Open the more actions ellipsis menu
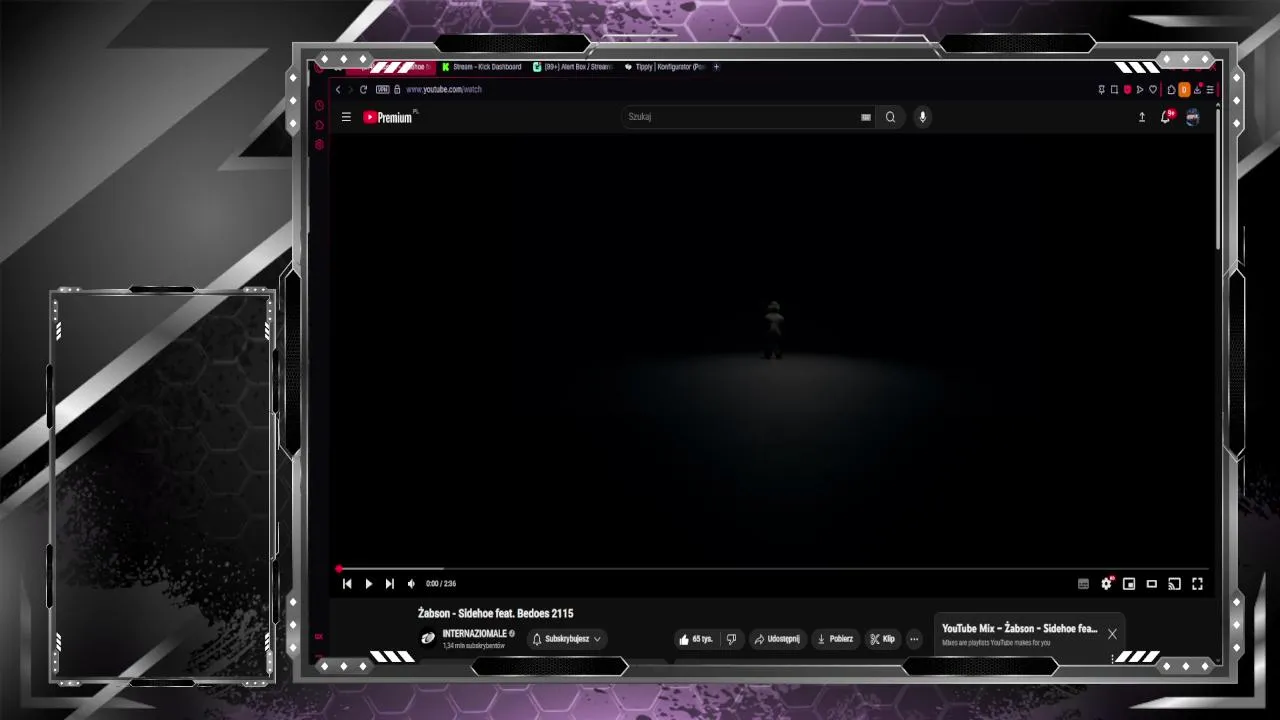The width and height of the screenshot is (1280, 720). 914,639
